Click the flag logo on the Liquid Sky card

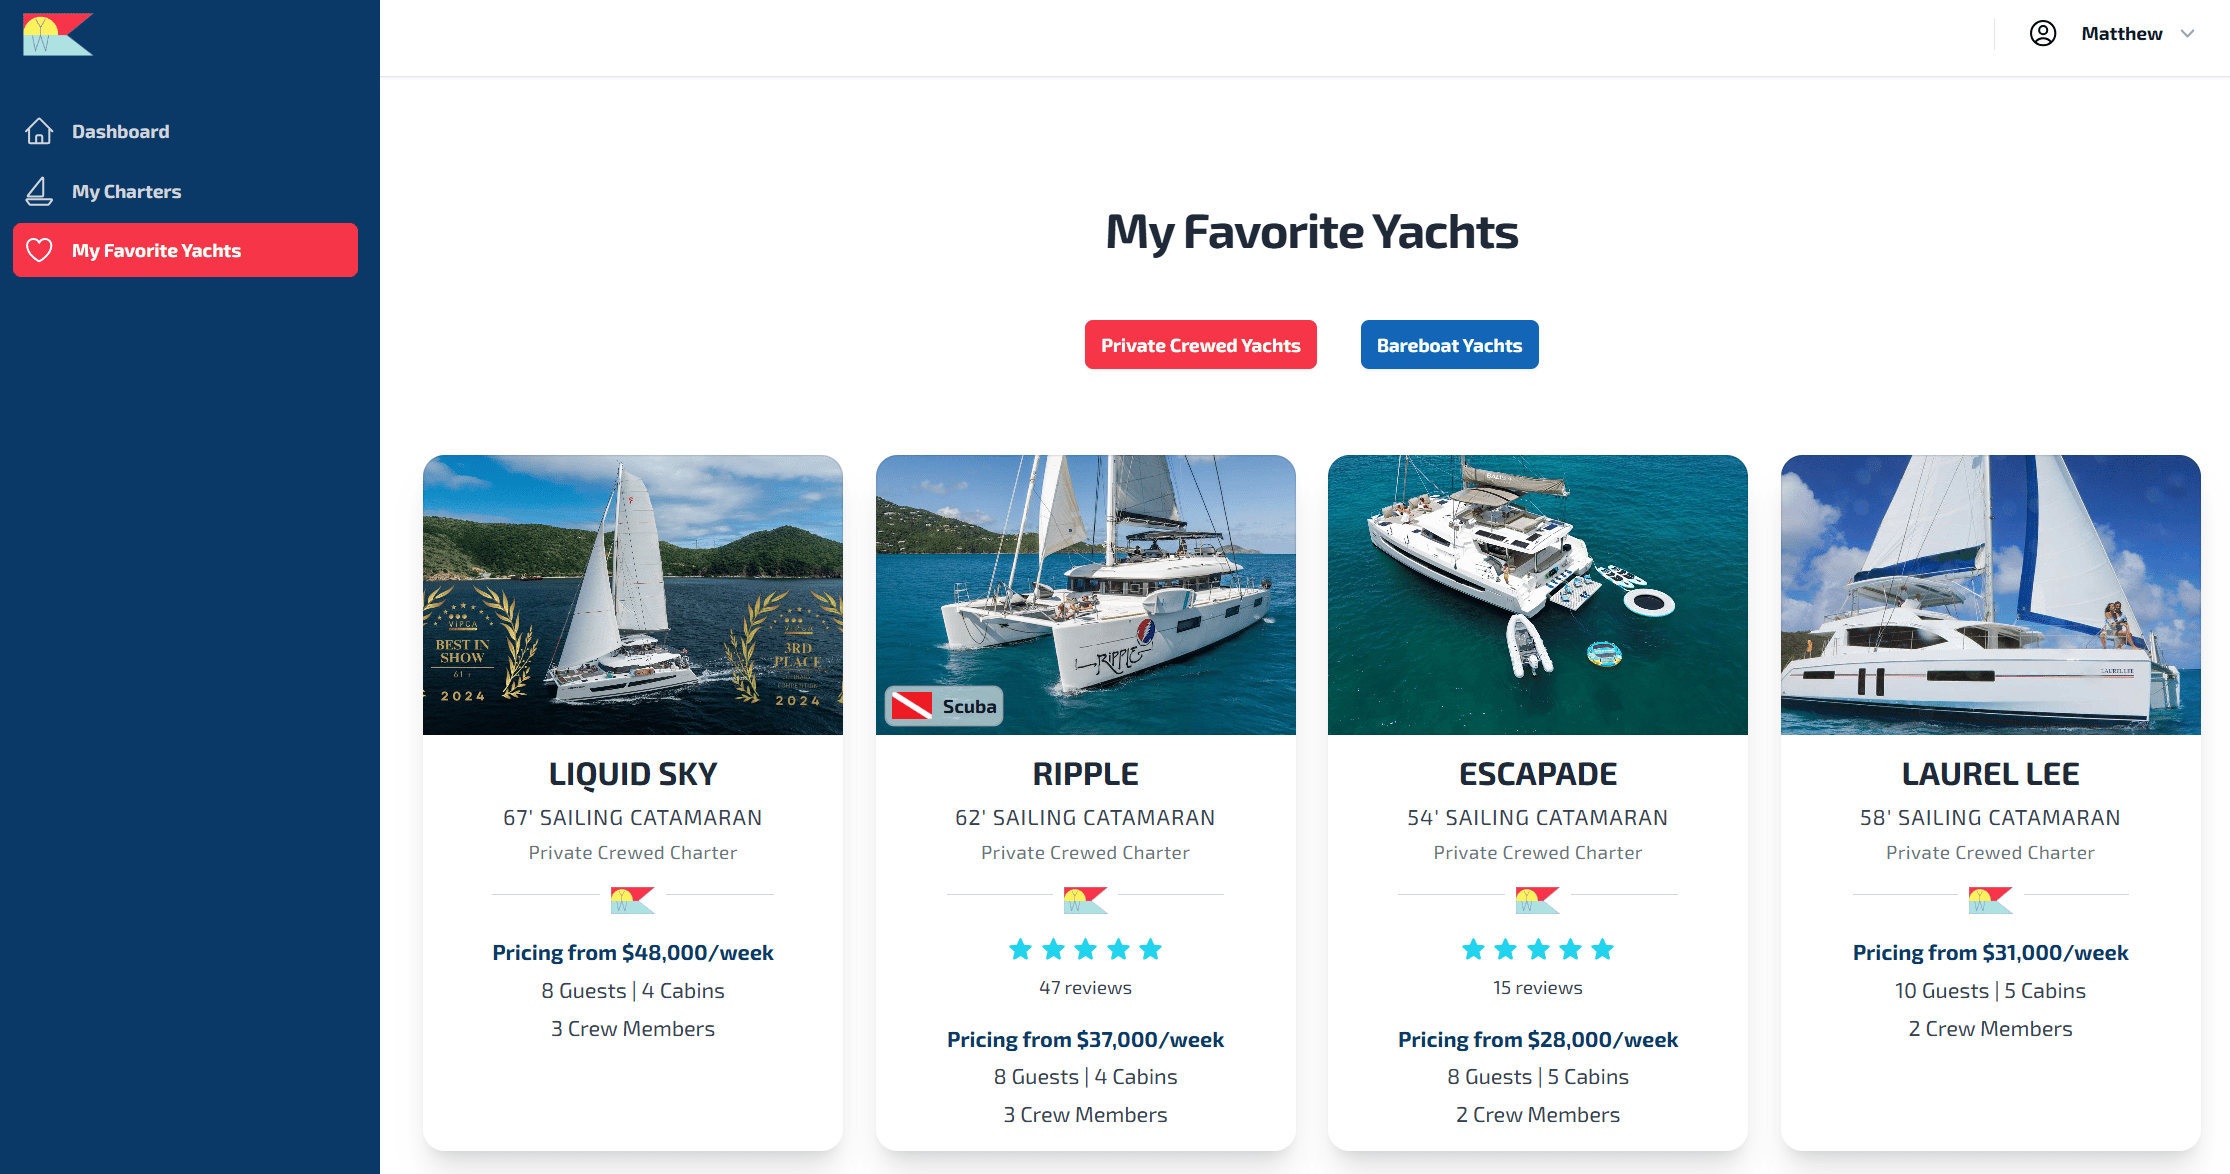632,899
